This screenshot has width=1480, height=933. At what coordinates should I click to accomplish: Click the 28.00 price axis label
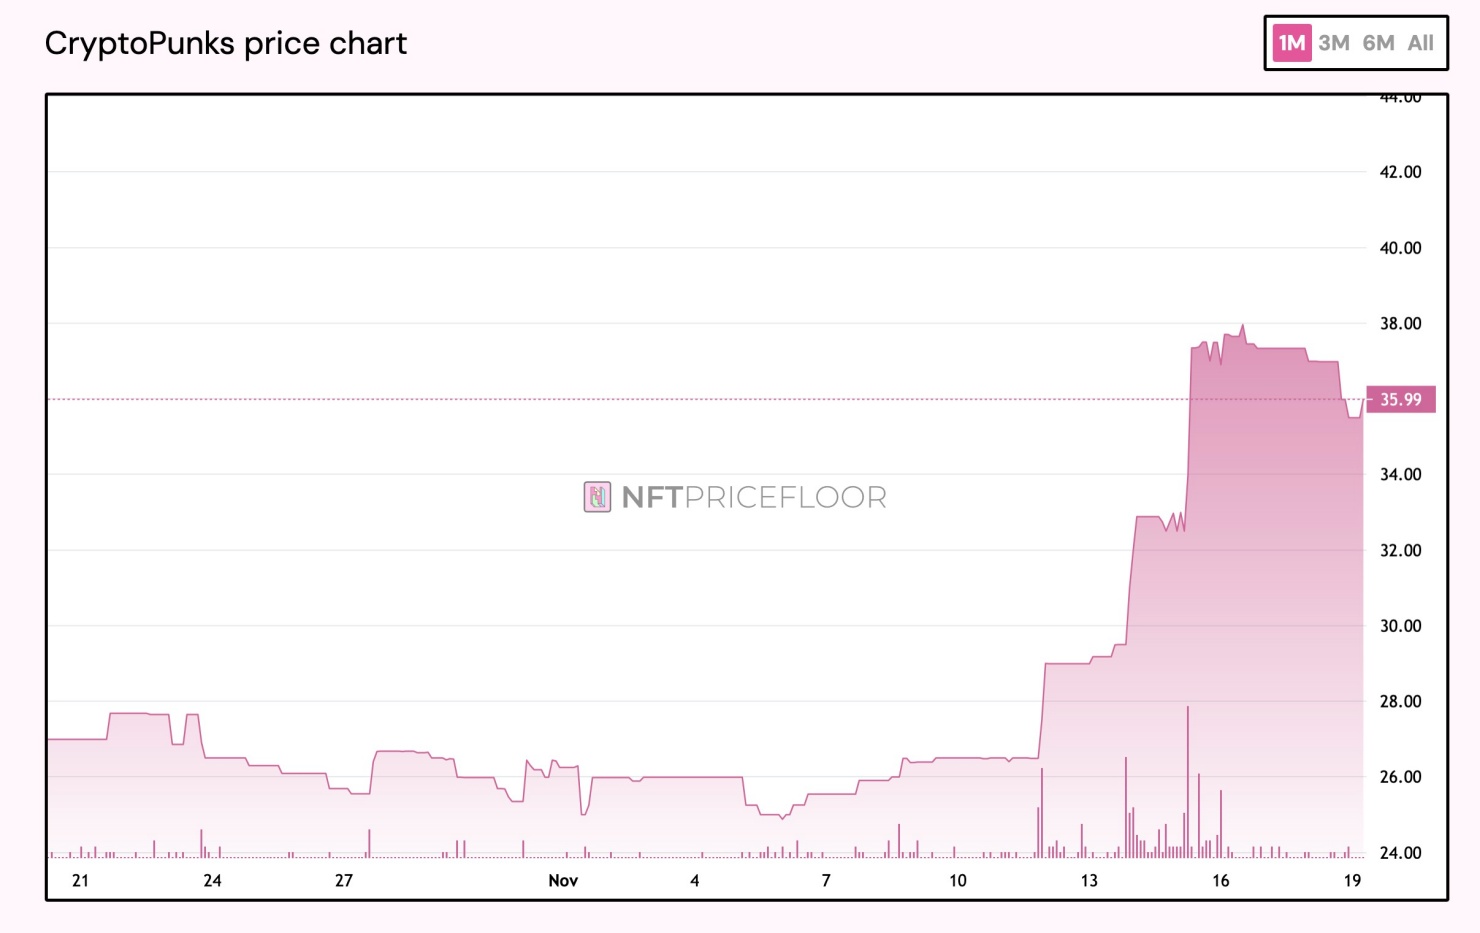point(1400,701)
